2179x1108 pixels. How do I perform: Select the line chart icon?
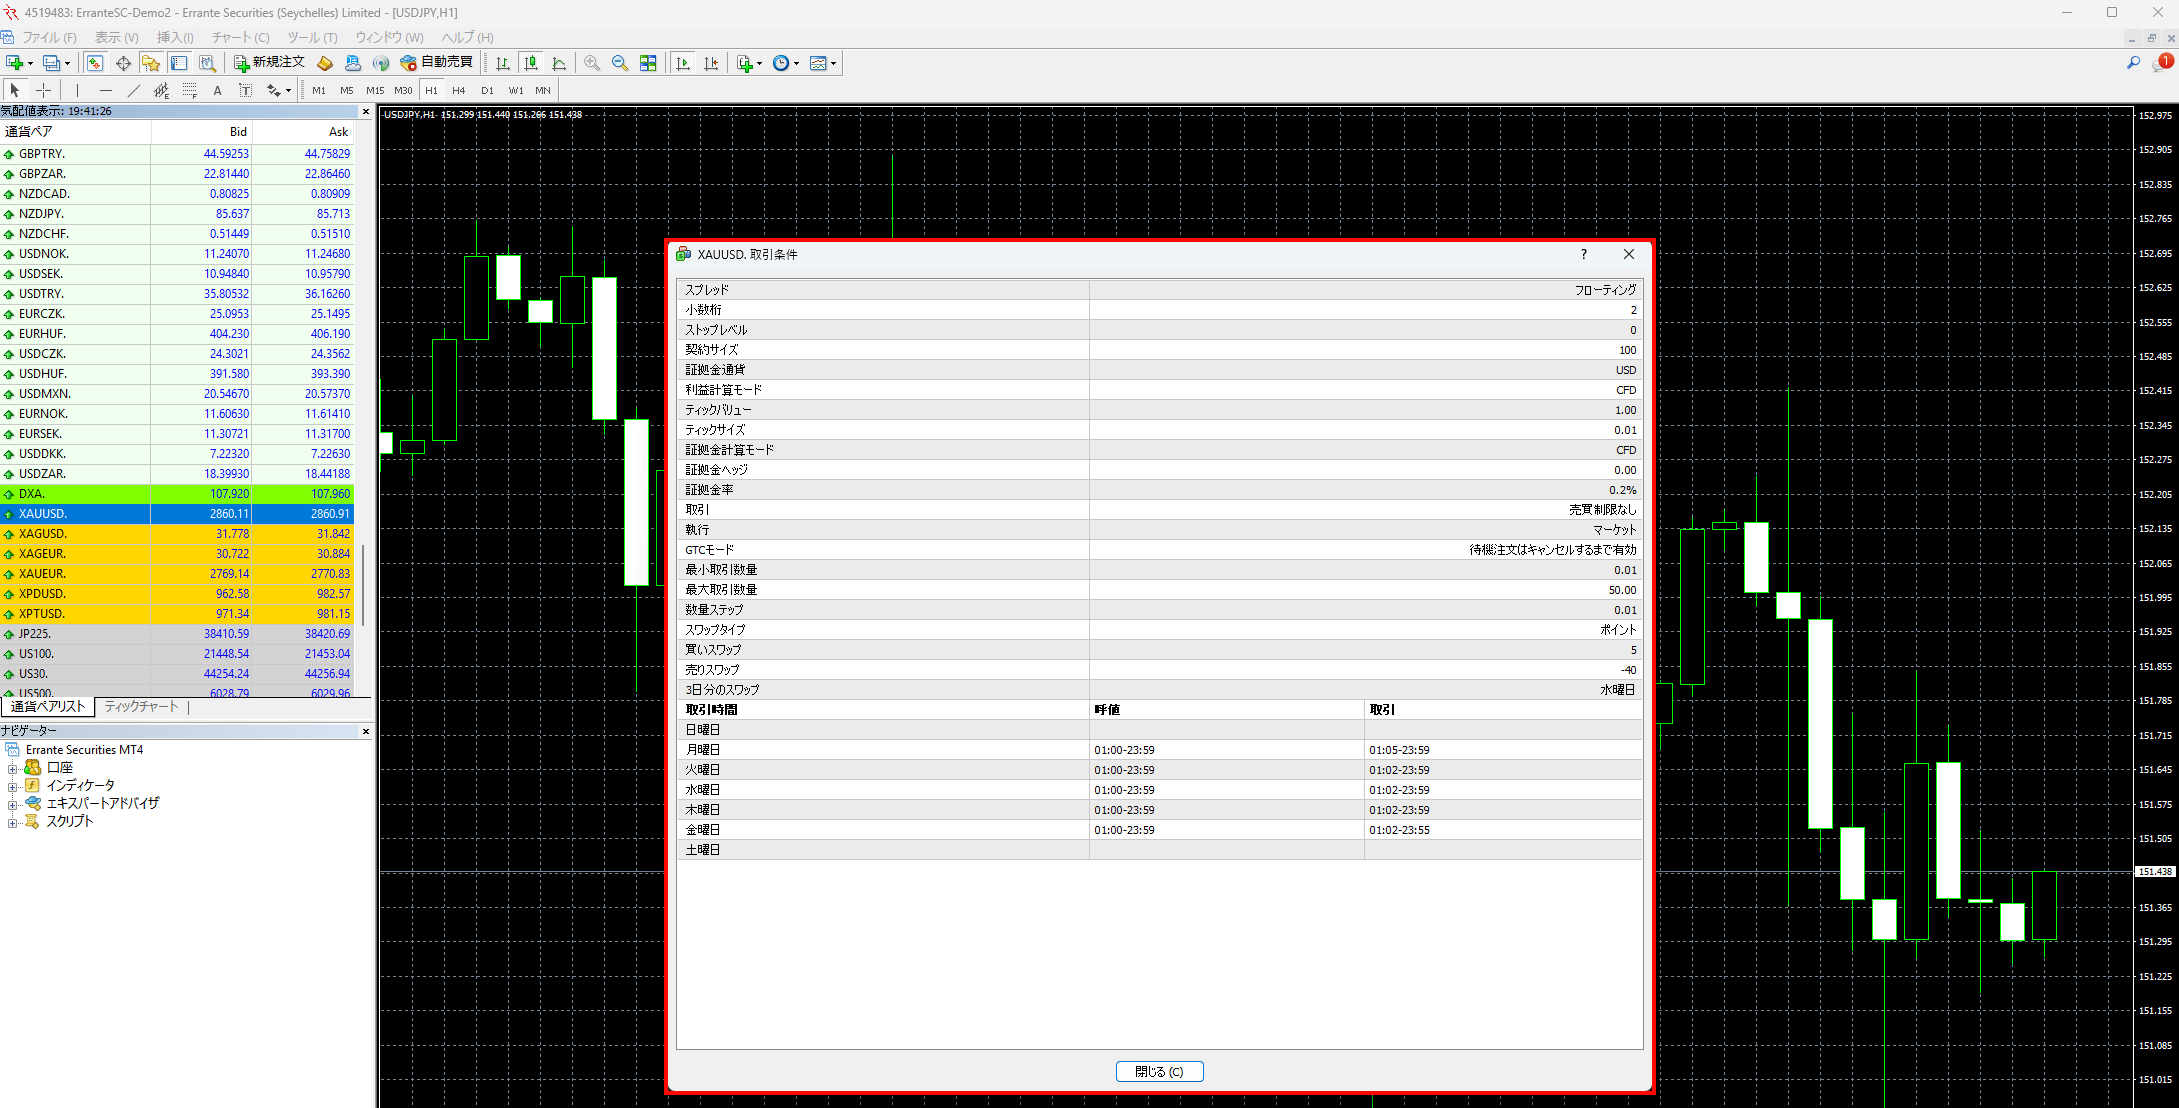click(x=559, y=63)
